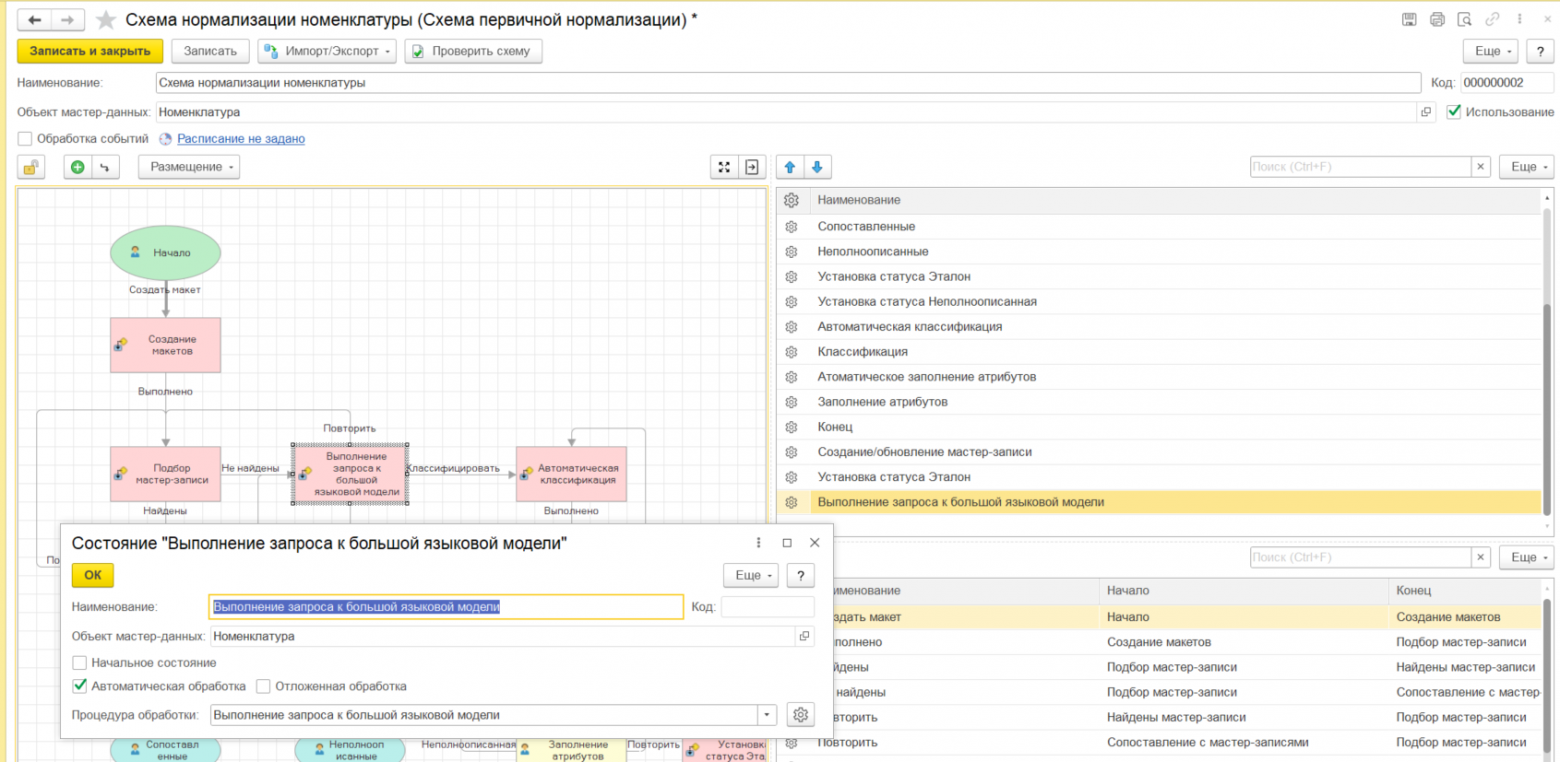Open the processing procedure settings gear

coord(800,715)
